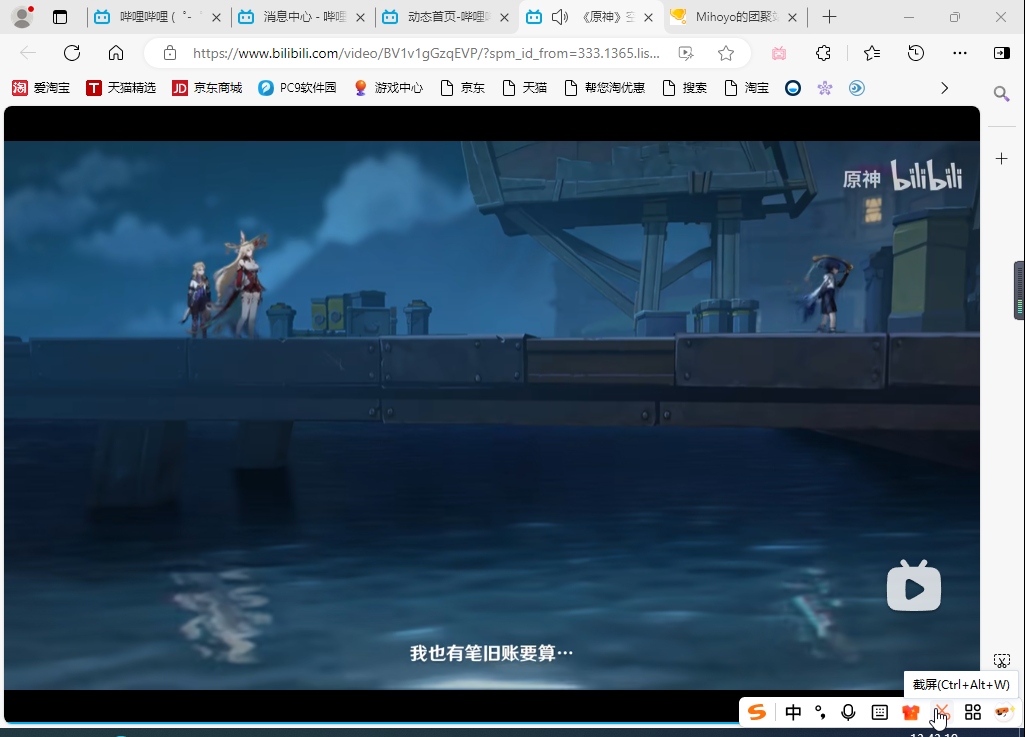Screen dimensions: 1025x737
Task: Expand the bookmarks bar overflow chevron
Action: pyautogui.click(x=944, y=88)
